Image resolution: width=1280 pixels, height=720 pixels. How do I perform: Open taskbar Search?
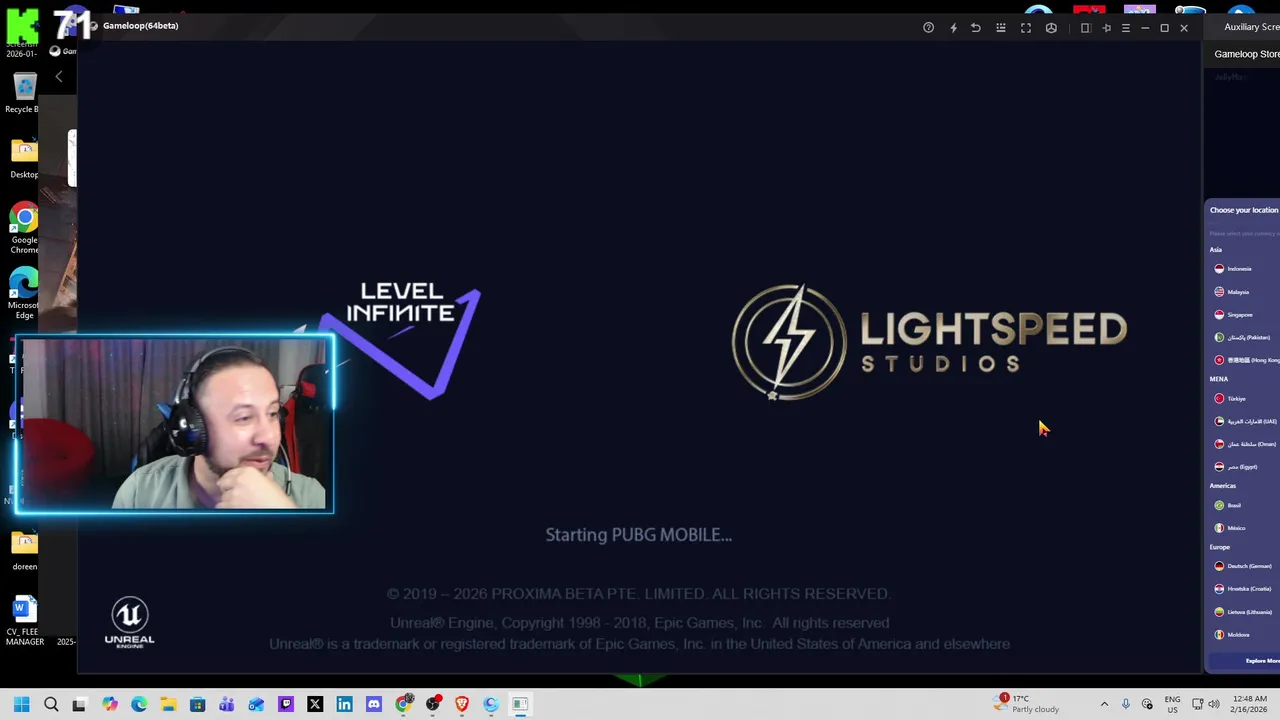click(x=51, y=704)
